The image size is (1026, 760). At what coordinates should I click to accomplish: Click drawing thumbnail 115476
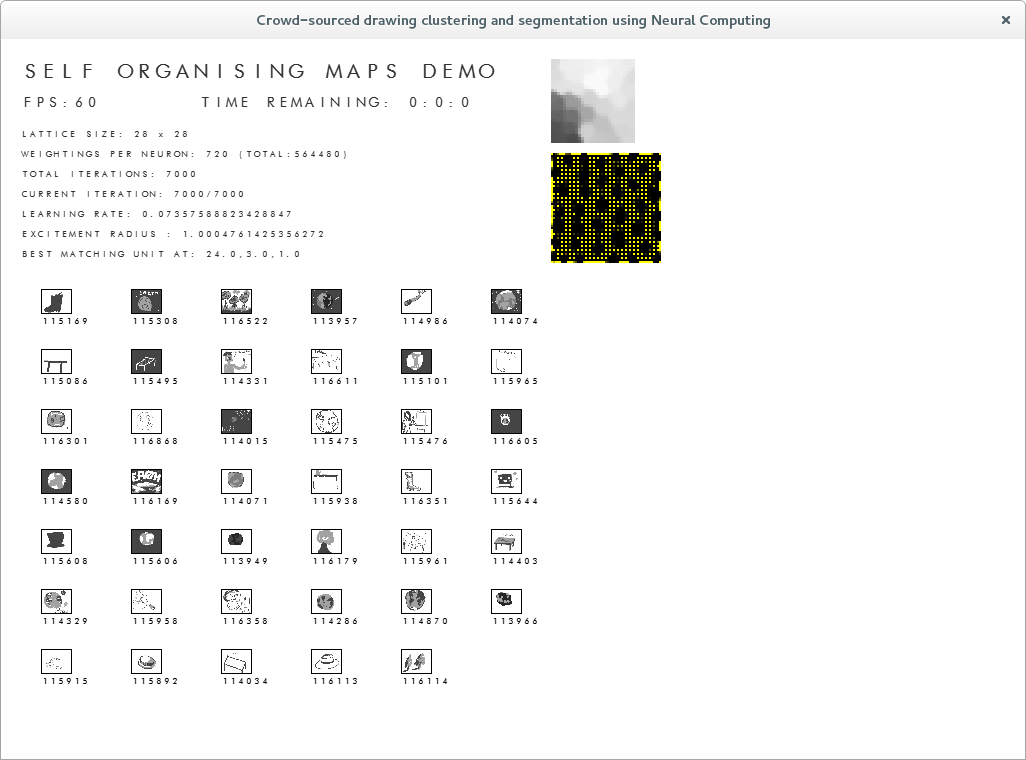point(416,422)
